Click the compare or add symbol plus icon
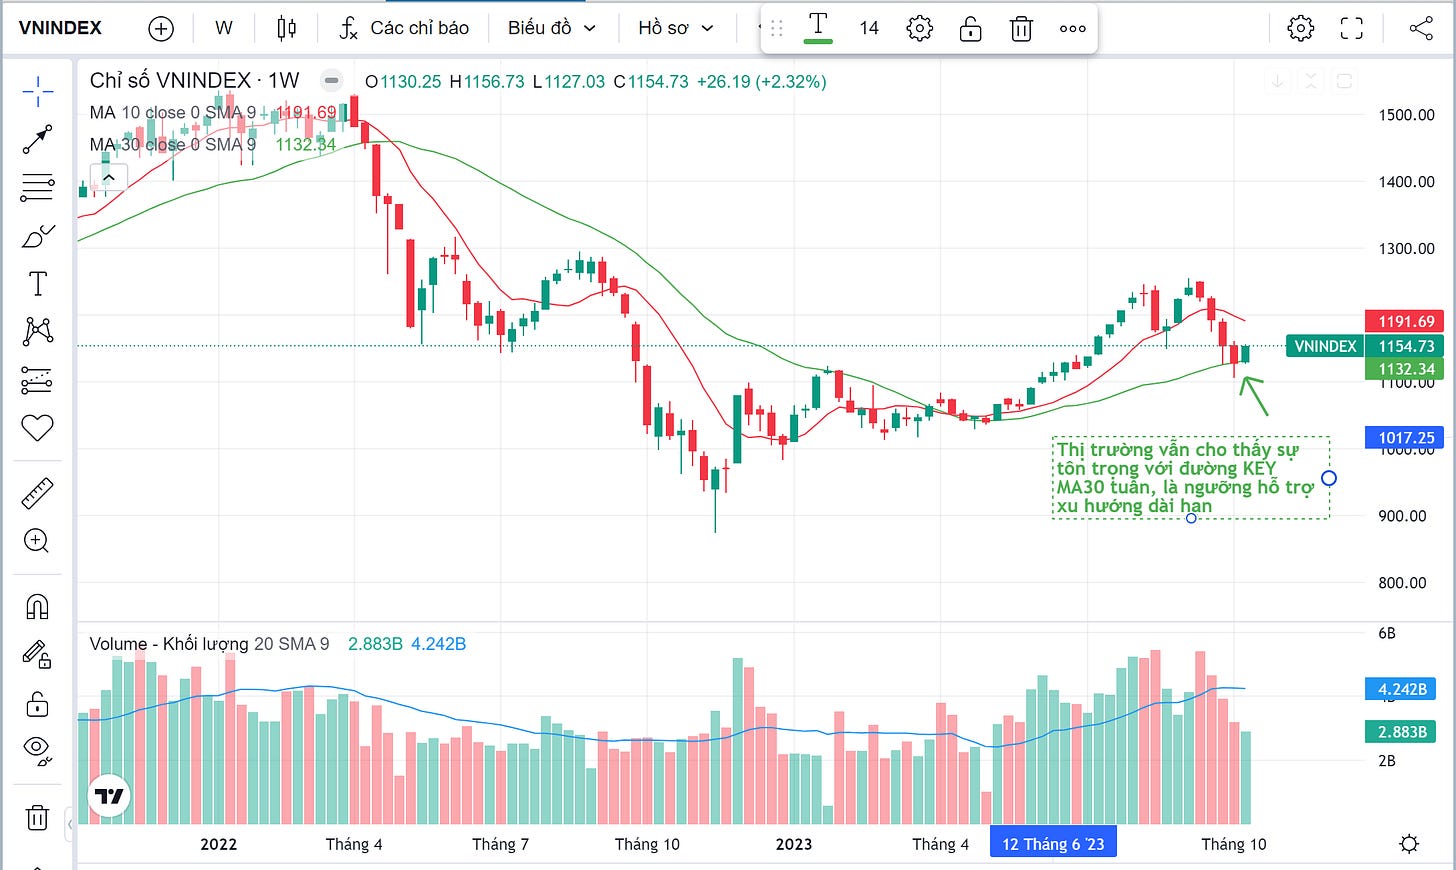 (x=161, y=28)
